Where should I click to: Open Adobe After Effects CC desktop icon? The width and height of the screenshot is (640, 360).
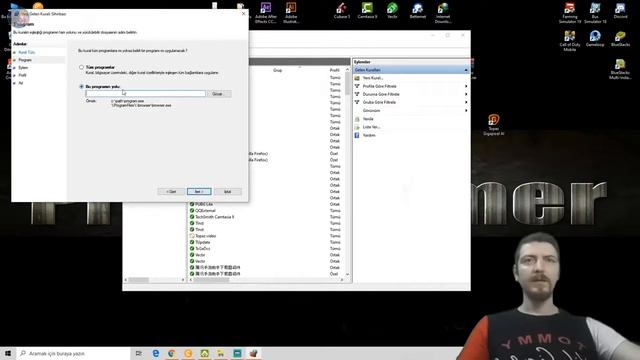point(266,12)
